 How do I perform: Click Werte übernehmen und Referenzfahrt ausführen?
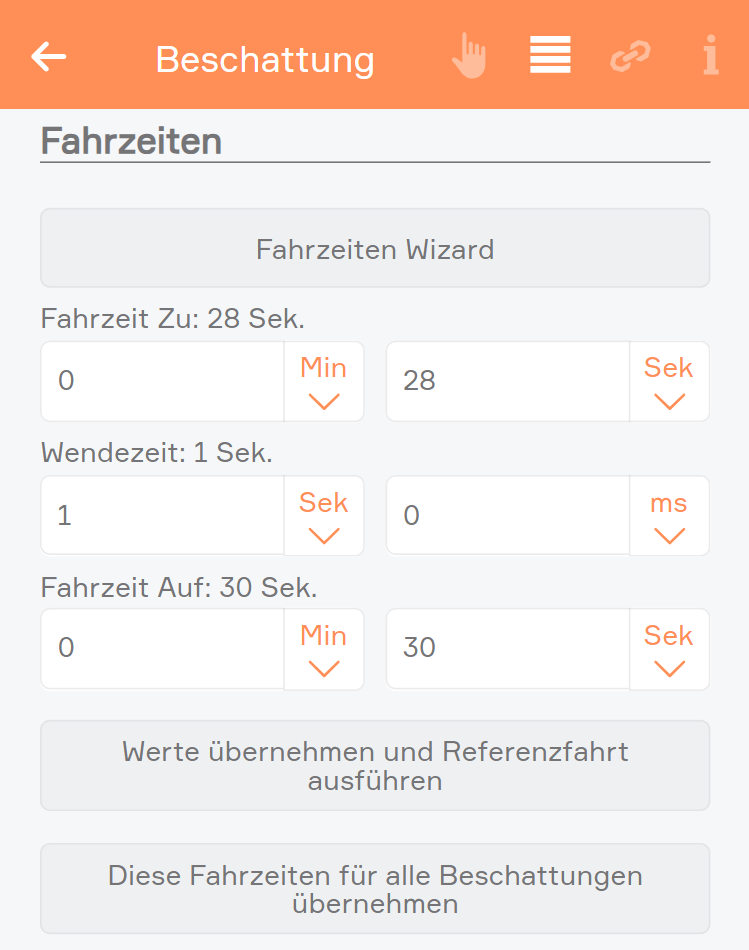375,766
